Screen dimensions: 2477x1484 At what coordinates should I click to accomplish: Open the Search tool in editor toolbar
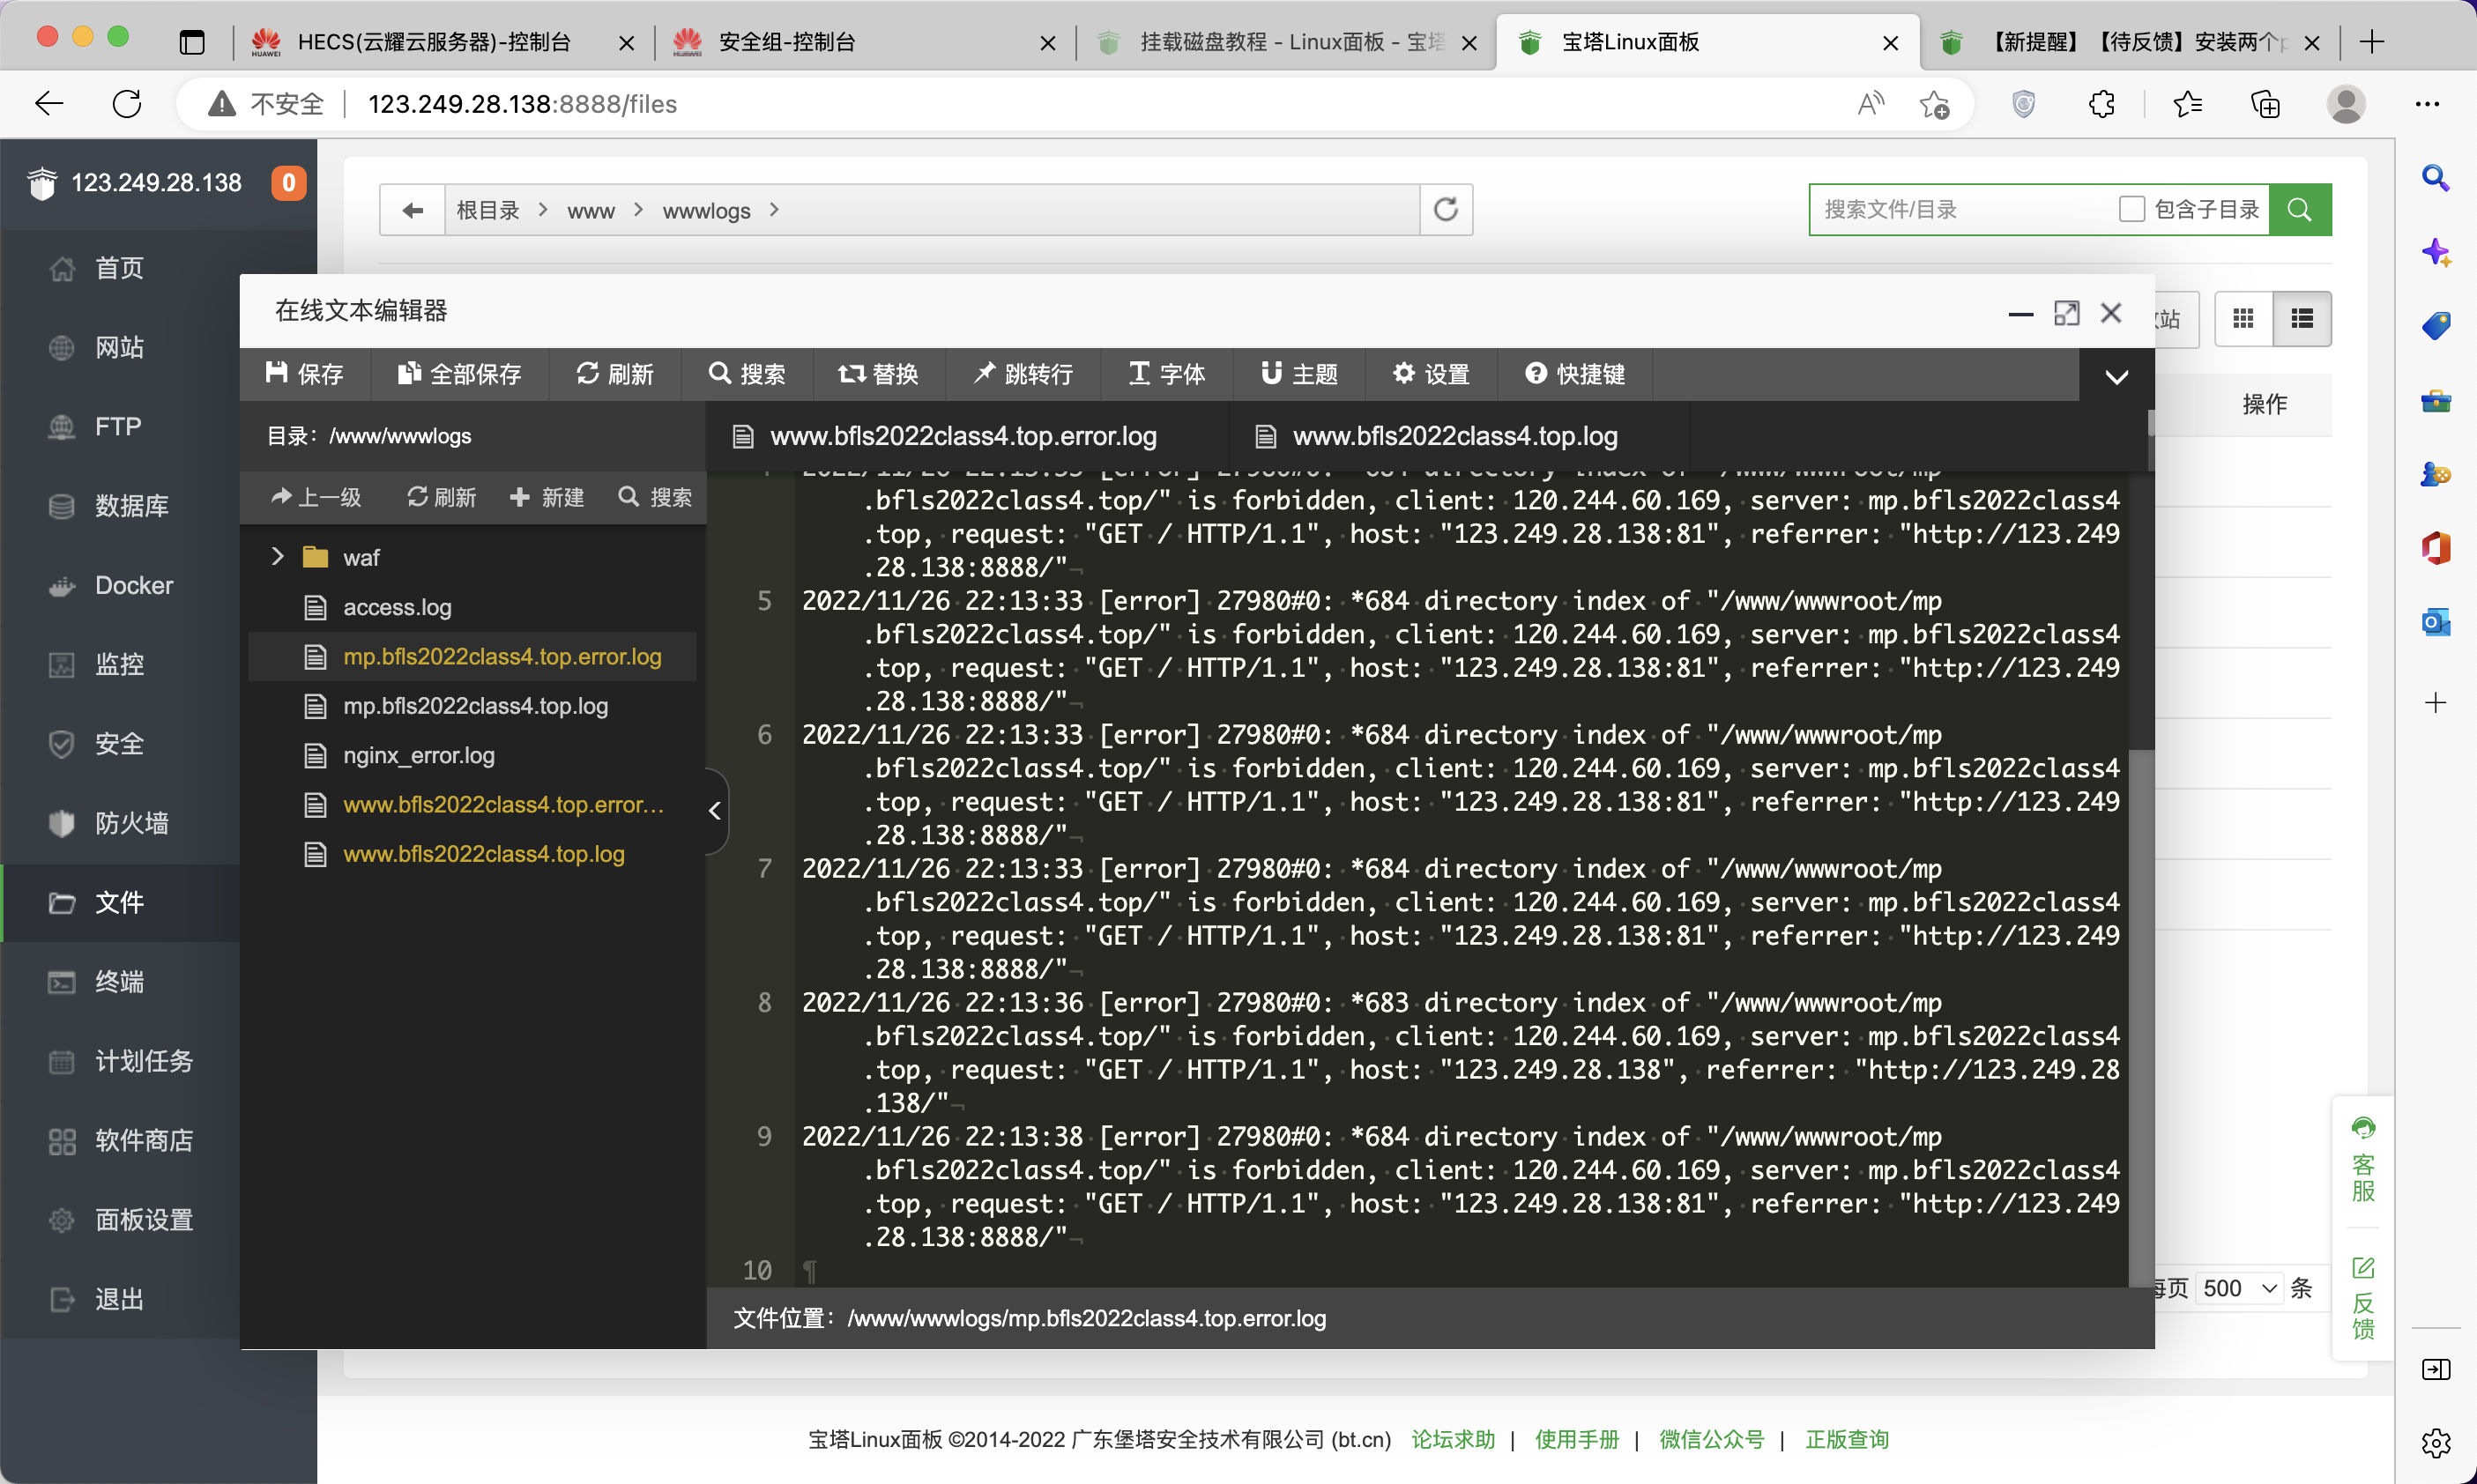pos(747,373)
